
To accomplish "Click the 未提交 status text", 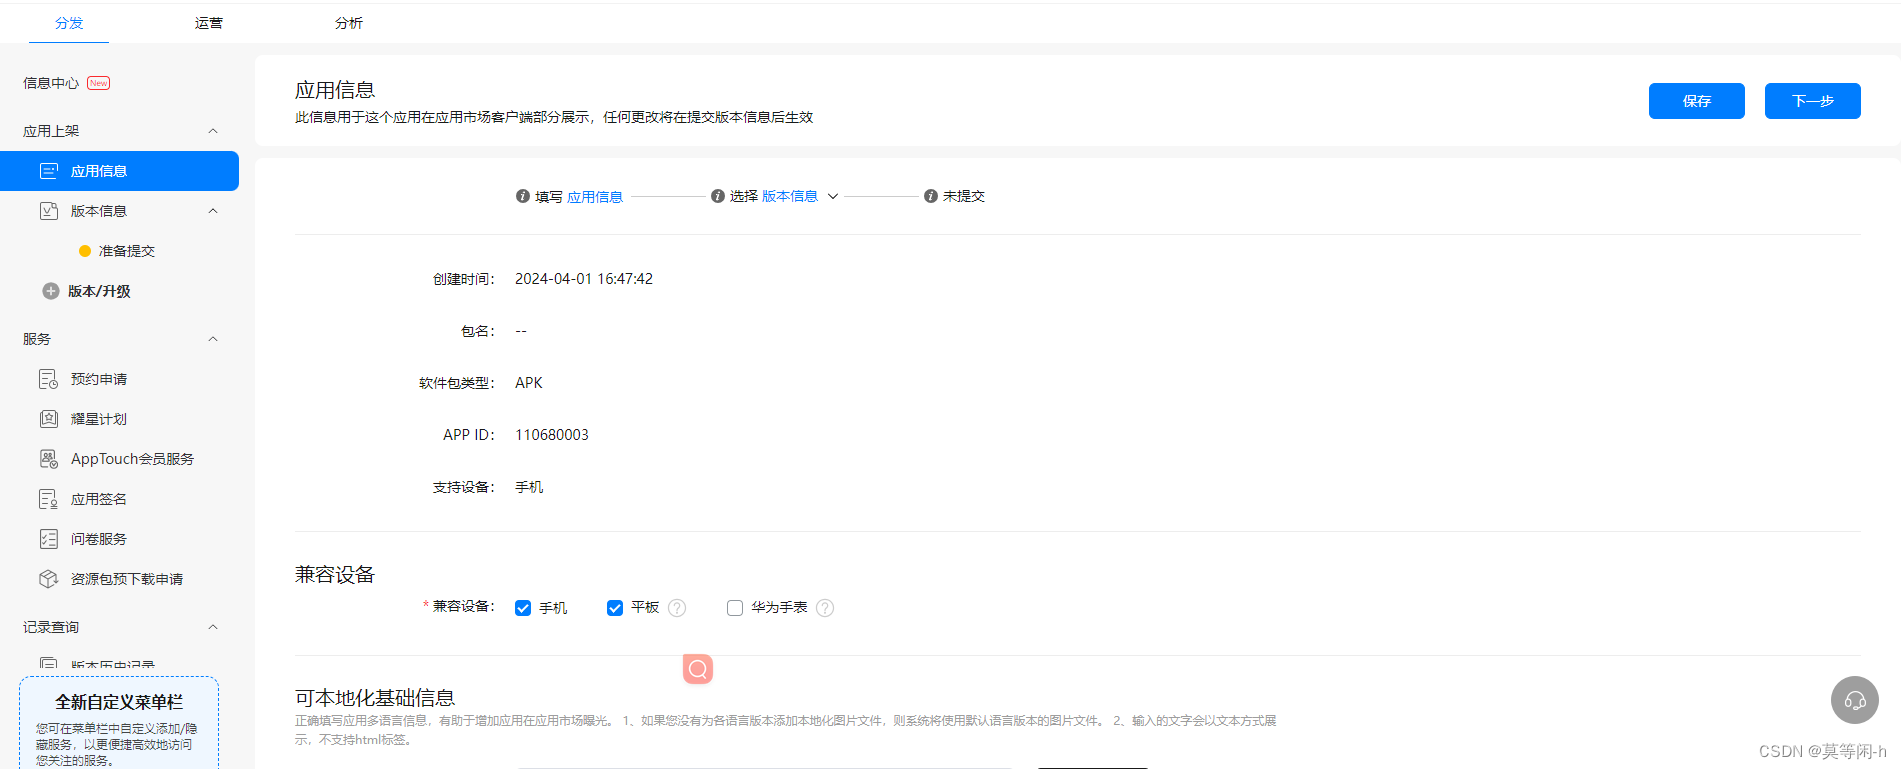I will [964, 196].
